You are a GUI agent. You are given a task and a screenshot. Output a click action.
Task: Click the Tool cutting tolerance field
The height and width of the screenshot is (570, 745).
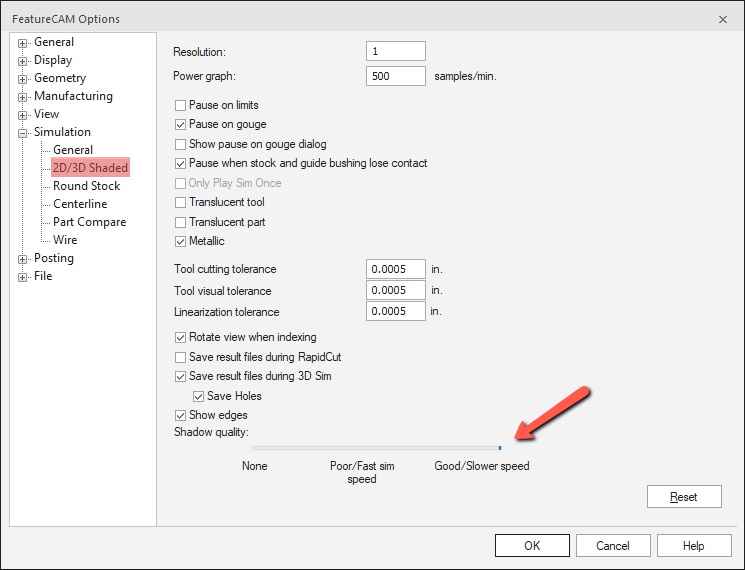pyautogui.click(x=396, y=269)
